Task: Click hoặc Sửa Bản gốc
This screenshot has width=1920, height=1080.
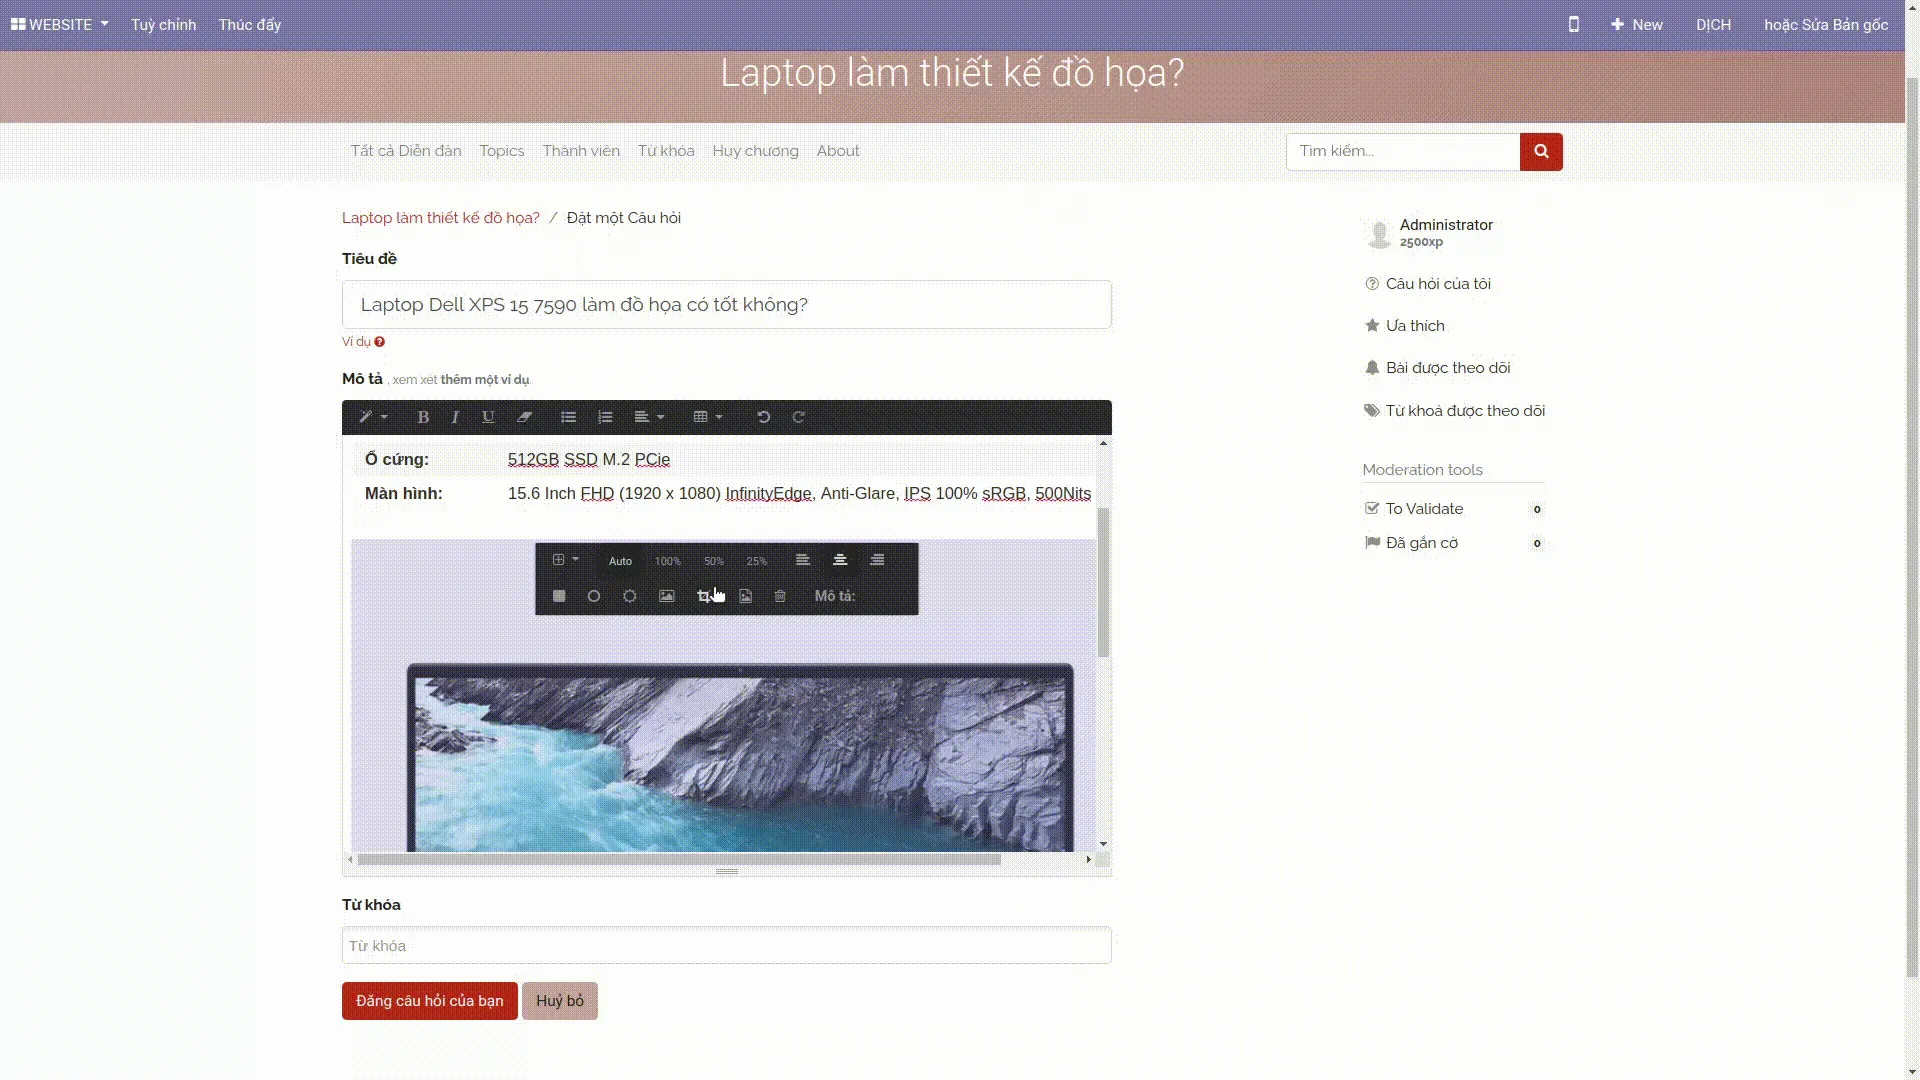Action: point(1826,24)
